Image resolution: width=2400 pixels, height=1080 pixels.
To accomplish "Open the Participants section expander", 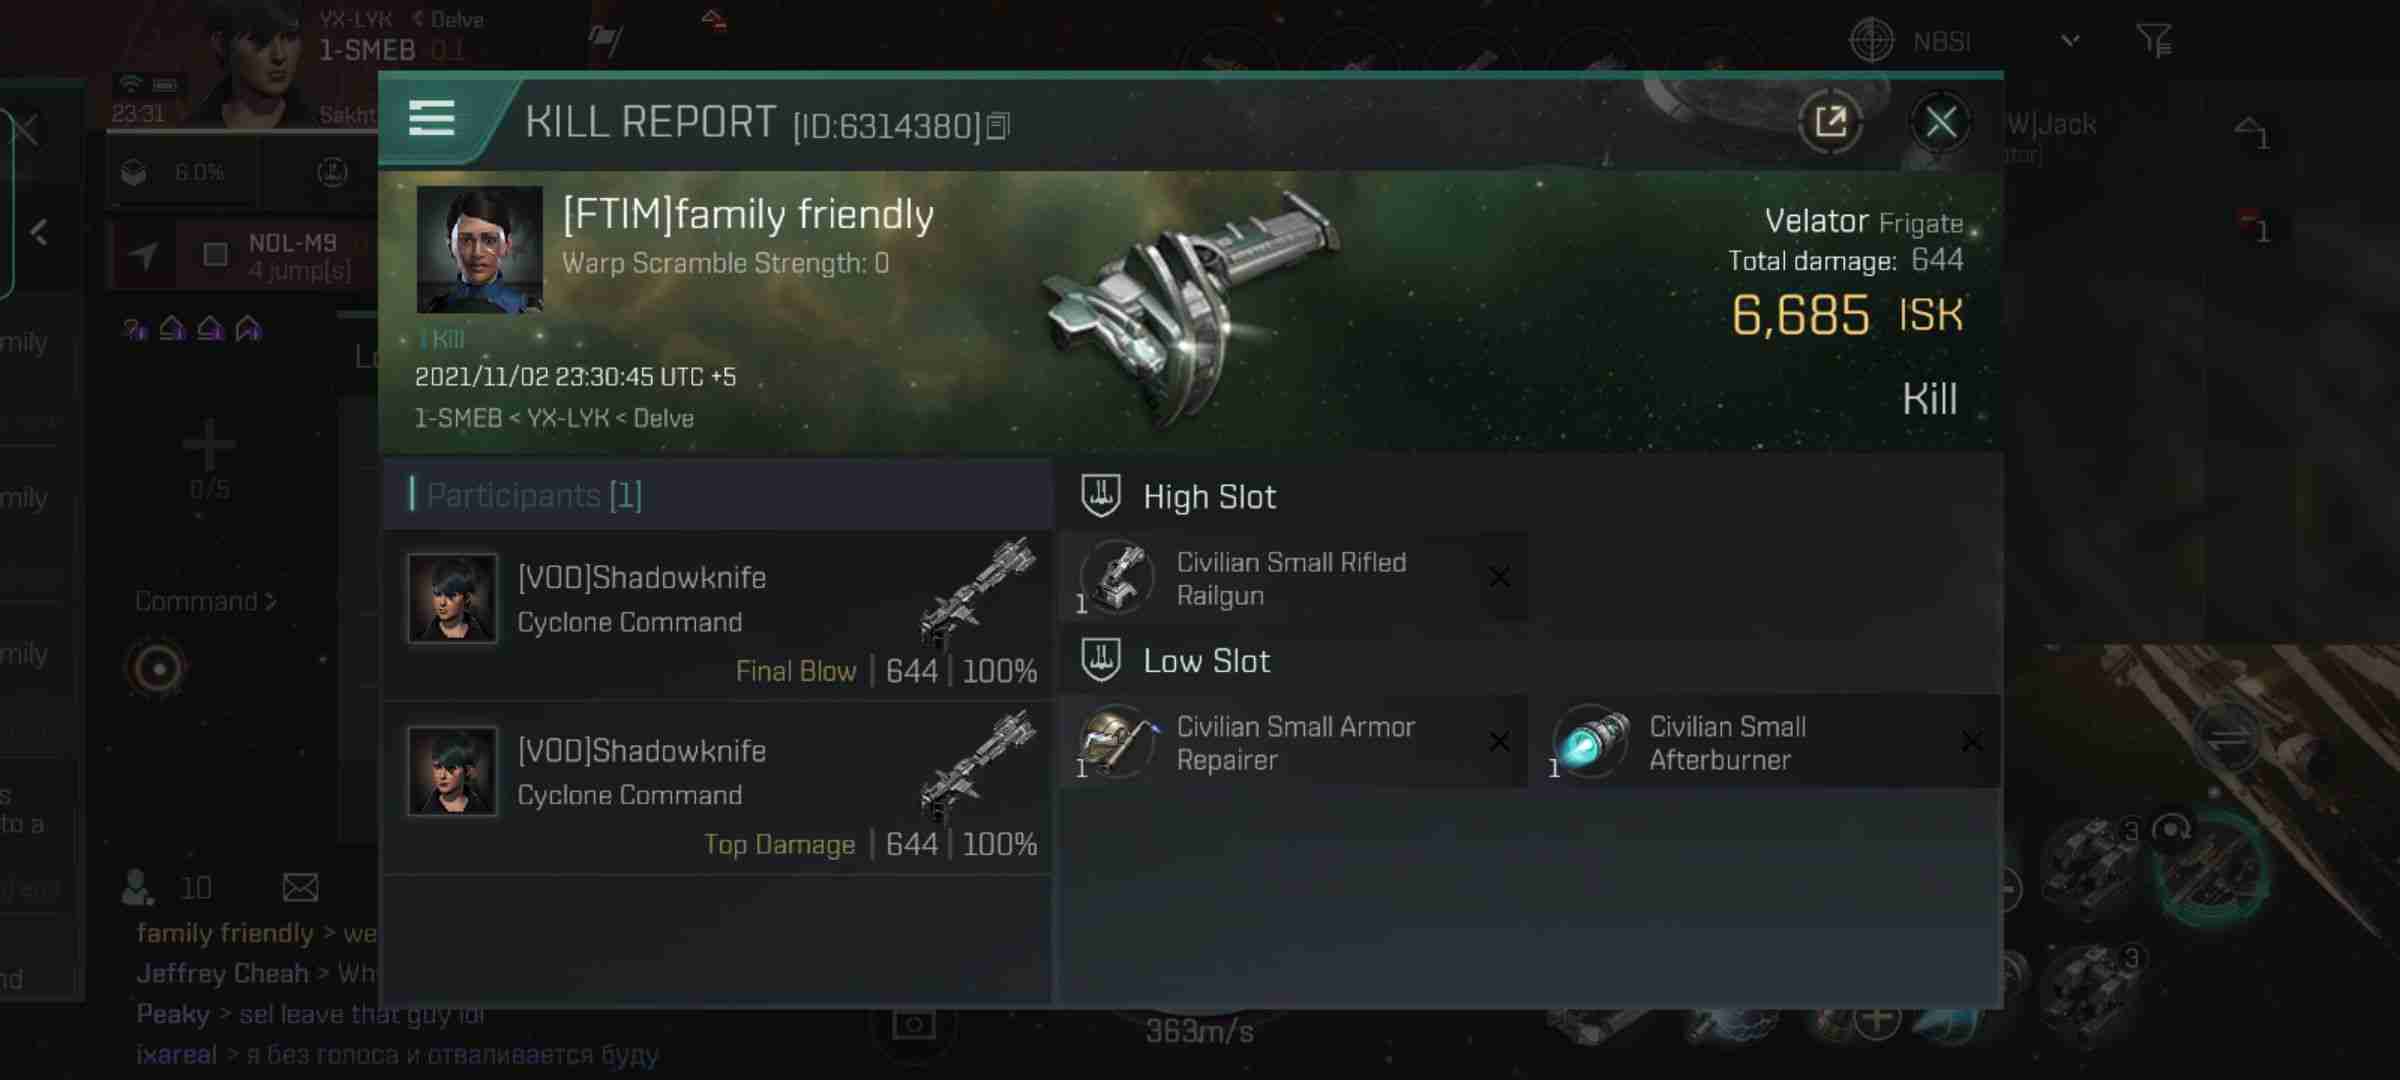I will click(x=533, y=494).
